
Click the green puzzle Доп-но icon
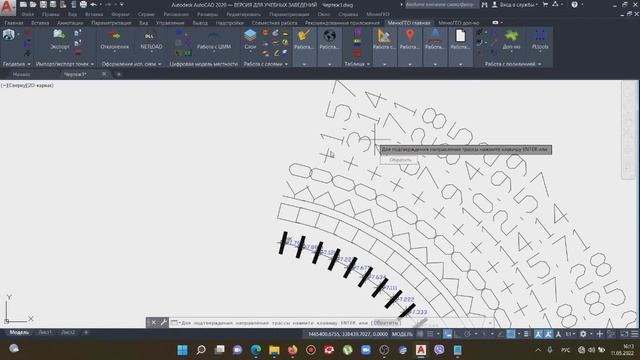pos(511,36)
